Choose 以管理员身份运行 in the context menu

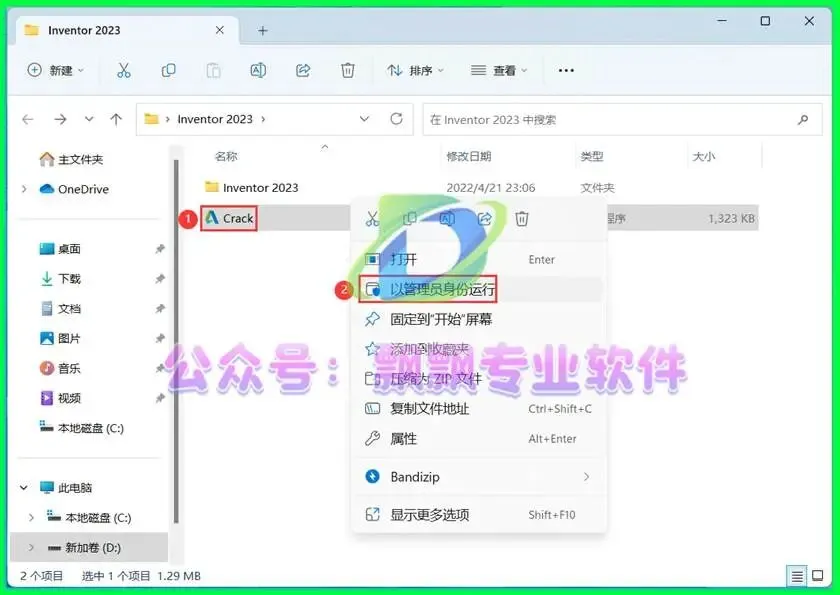point(479,289)
